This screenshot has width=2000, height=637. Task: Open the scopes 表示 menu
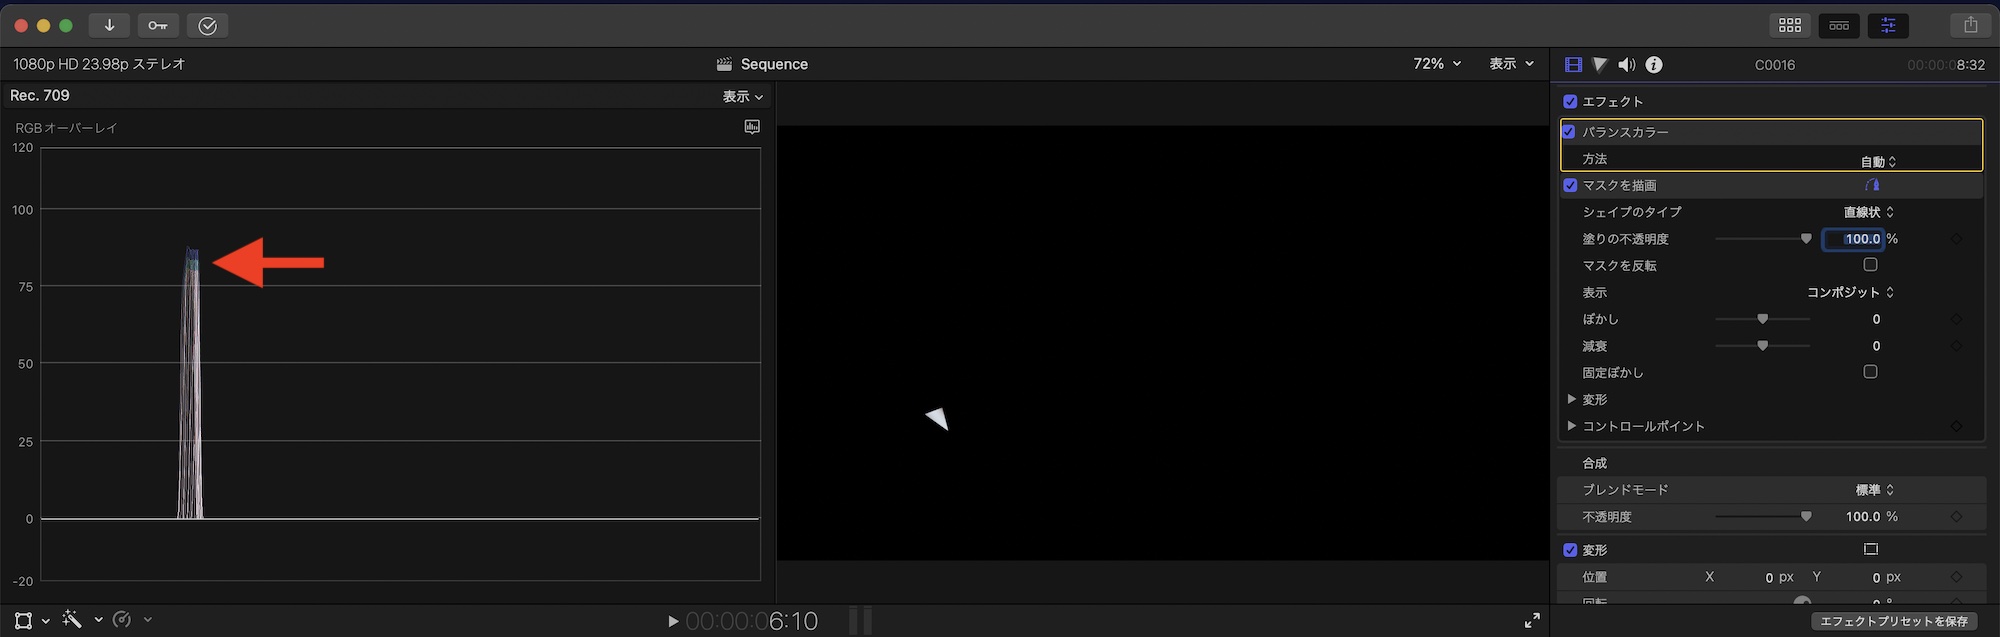pyautogui.click(x=743, y=97)
